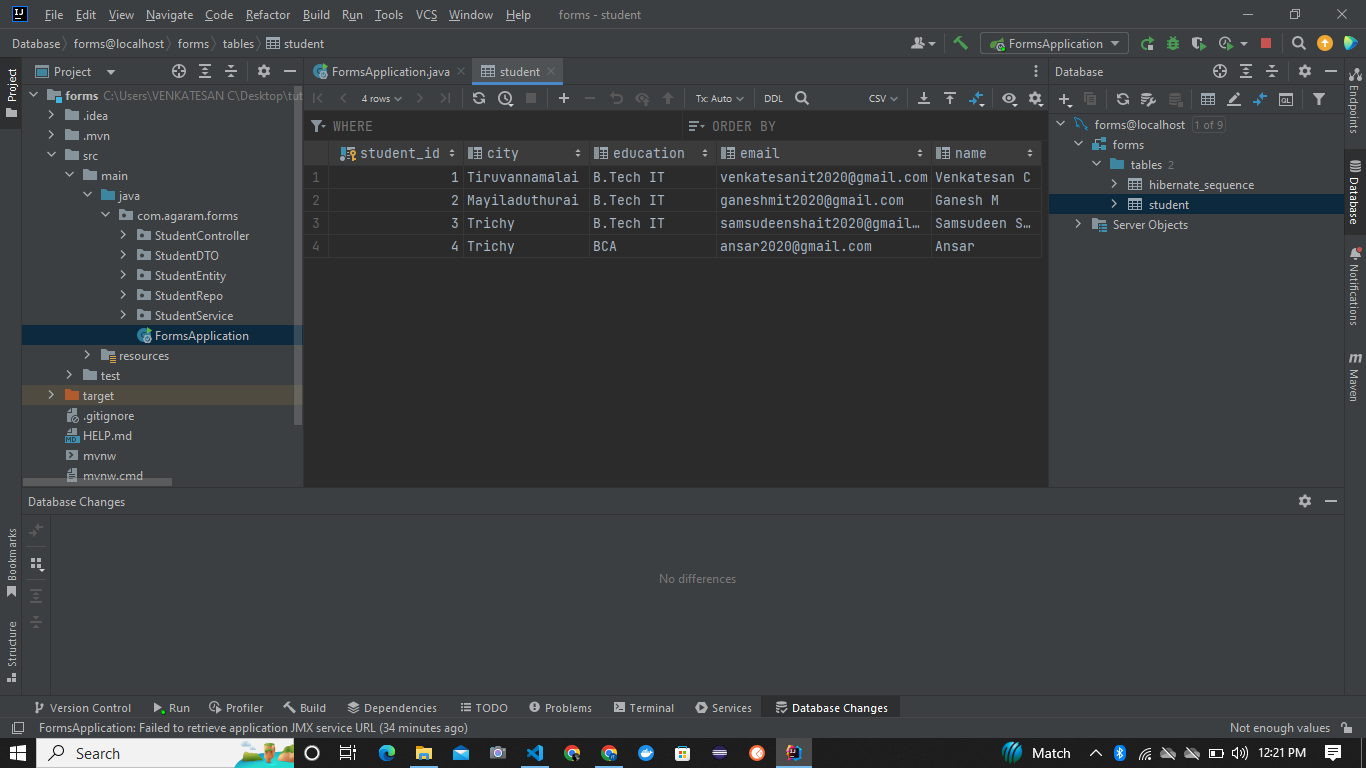Viewport: 1366px width, 768px height.
Task: Open Terminal tool window tab
Action: [644, 707]
